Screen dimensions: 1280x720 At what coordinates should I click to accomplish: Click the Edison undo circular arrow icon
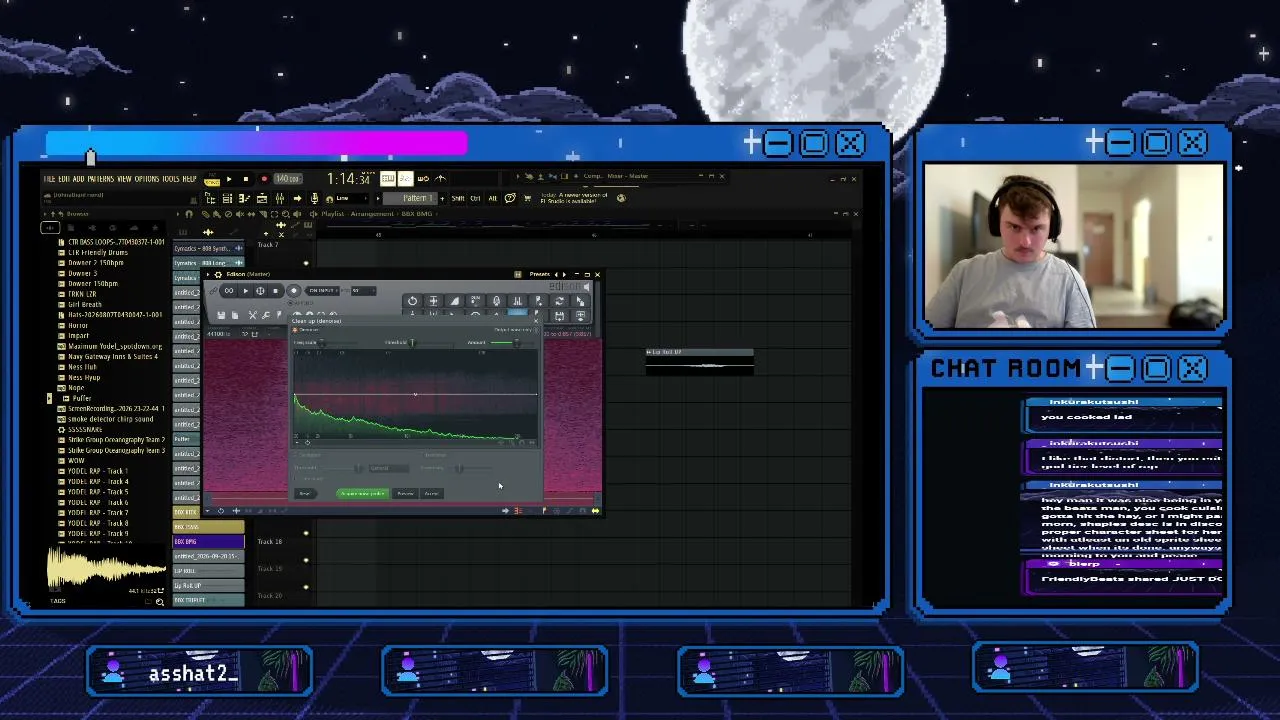[x=412, y=301]
